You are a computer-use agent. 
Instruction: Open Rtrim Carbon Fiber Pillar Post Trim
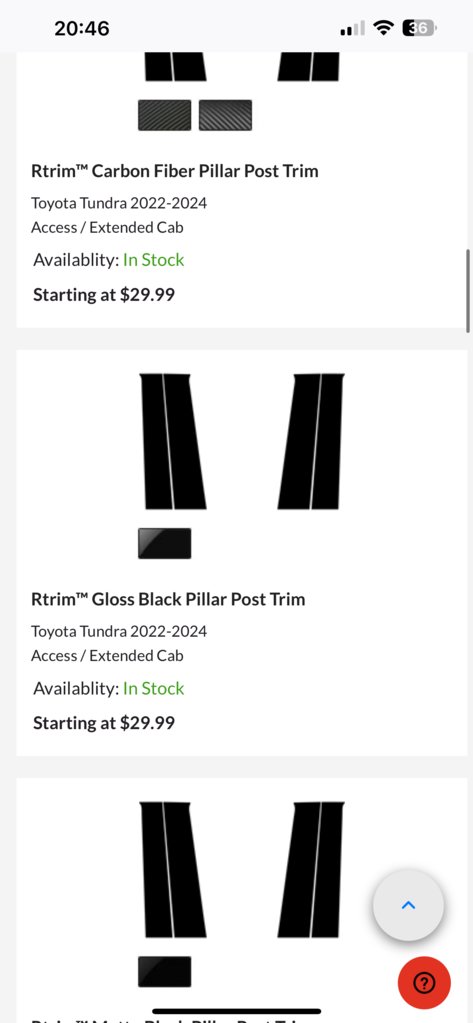175,171
